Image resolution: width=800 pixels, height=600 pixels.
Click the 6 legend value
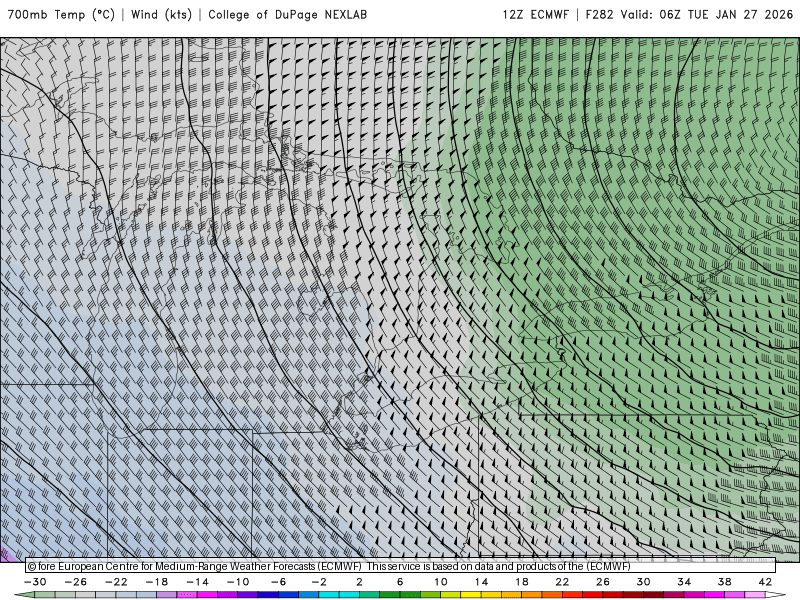400,582
